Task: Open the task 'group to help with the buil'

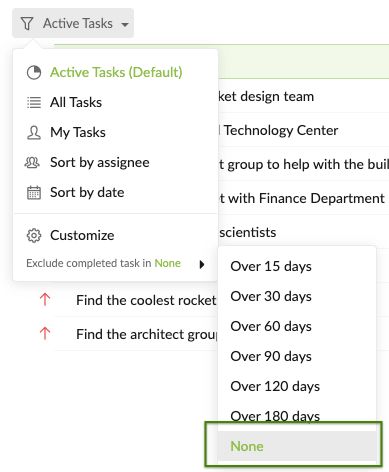Action: pyautogui.click(x=304, y=164)
